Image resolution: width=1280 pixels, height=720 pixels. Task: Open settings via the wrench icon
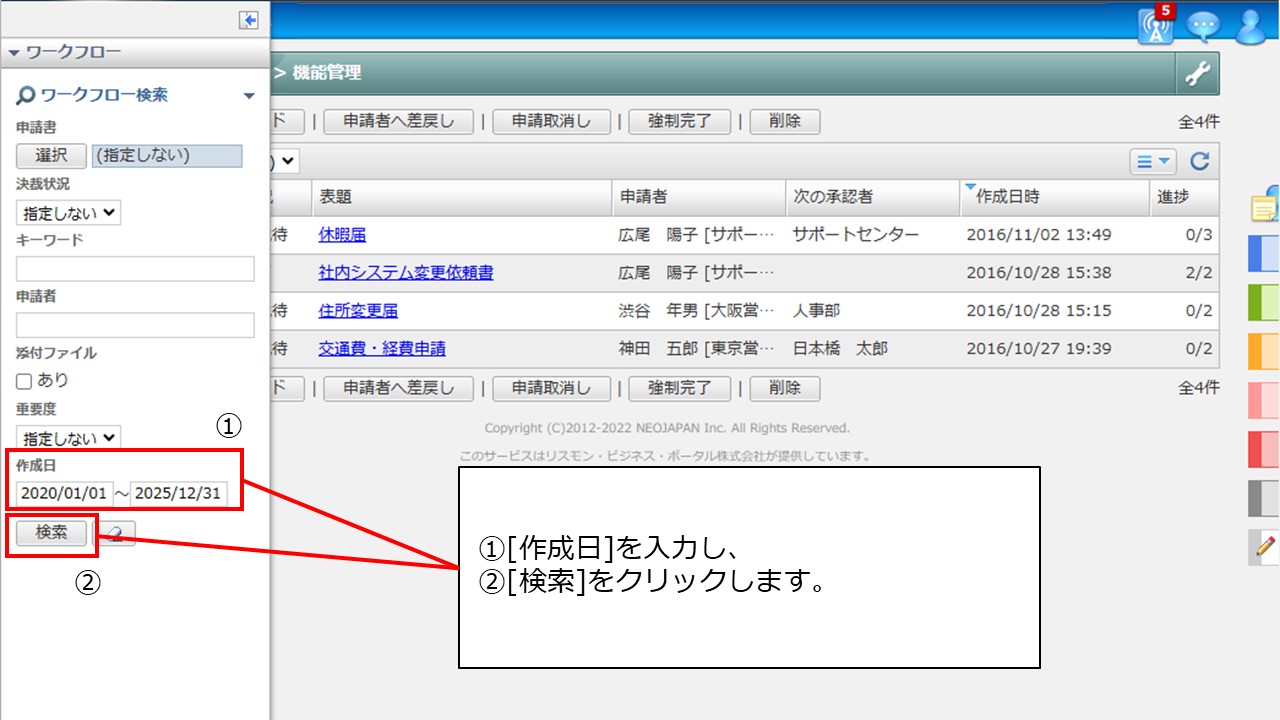tap(1197, 73)
